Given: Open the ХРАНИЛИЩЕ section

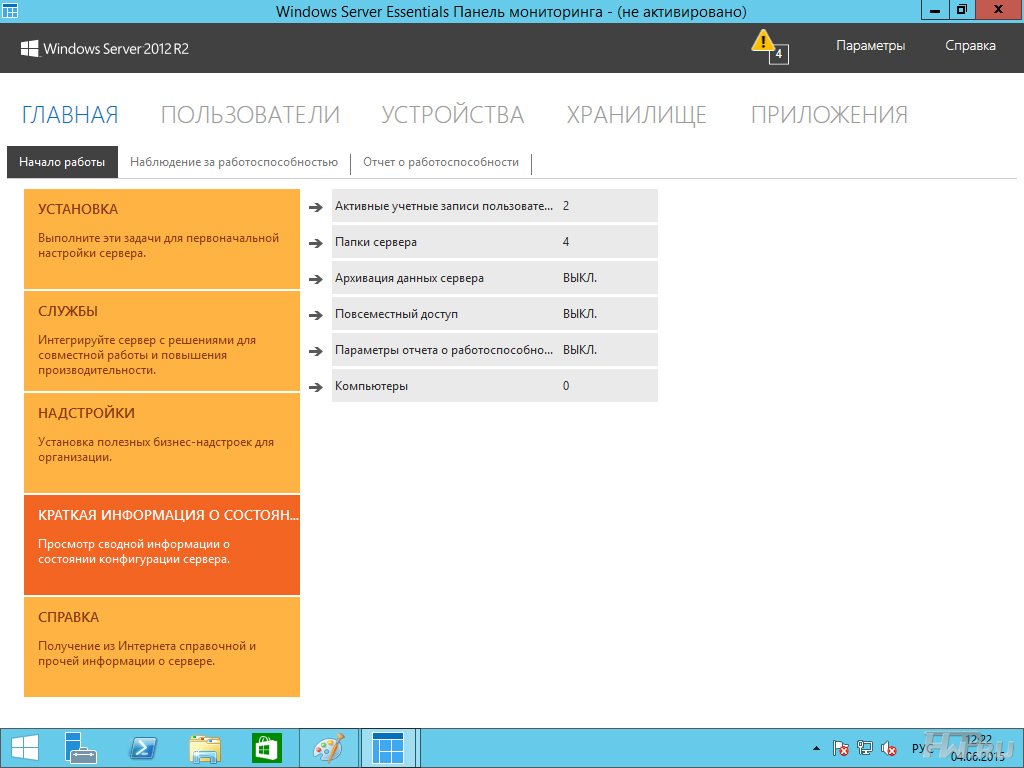Looking at the screenshot, I should click(x=637, y=114).
